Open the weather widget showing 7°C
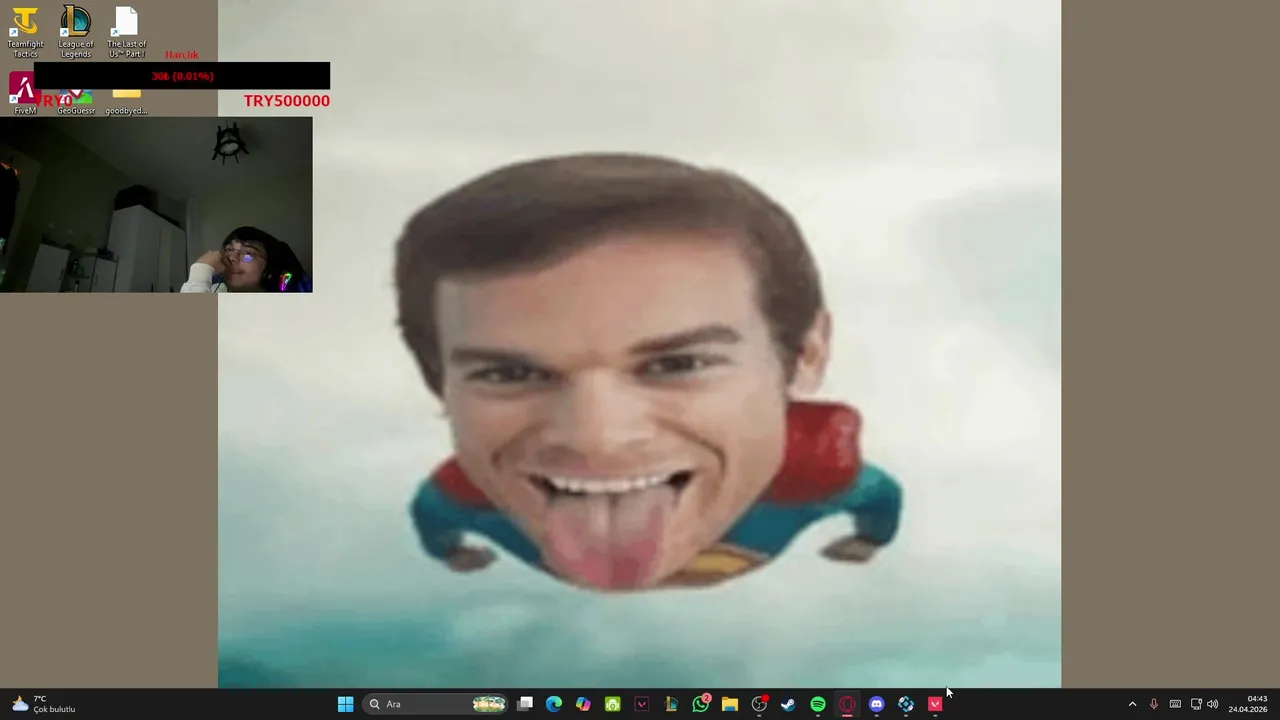Image resolution: width=1280 pixels, height=720 pixels. click(42, 704)
